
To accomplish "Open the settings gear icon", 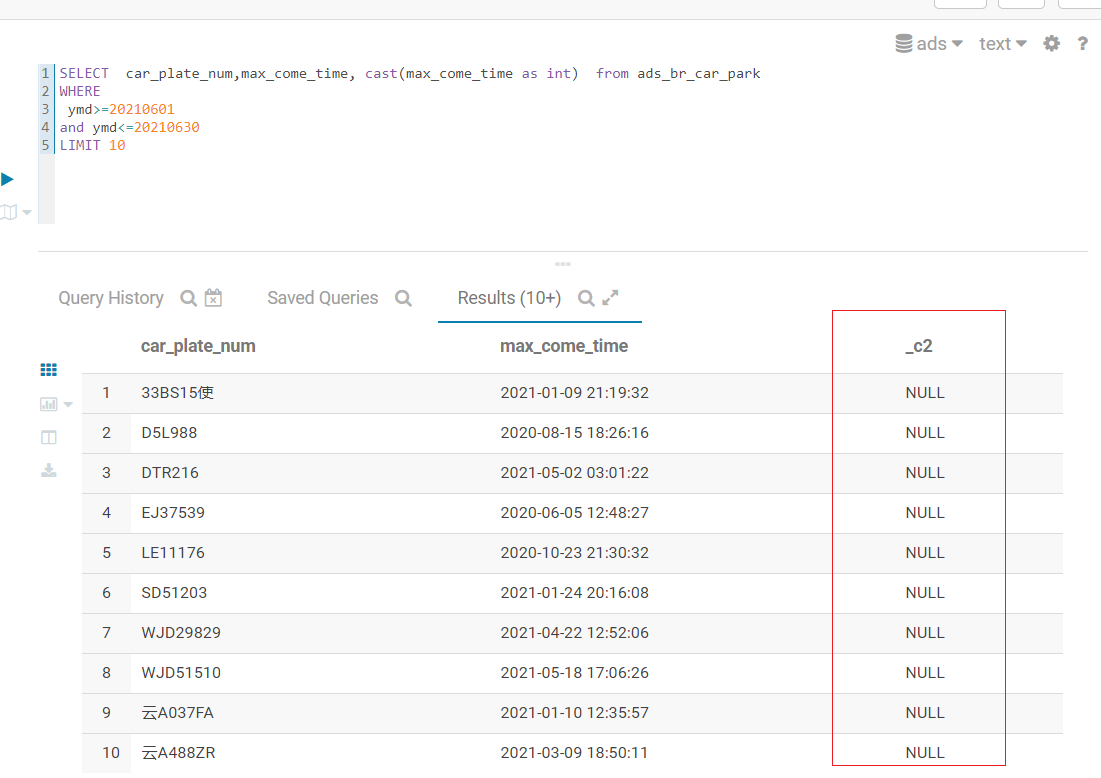I will pos(1051,44).
